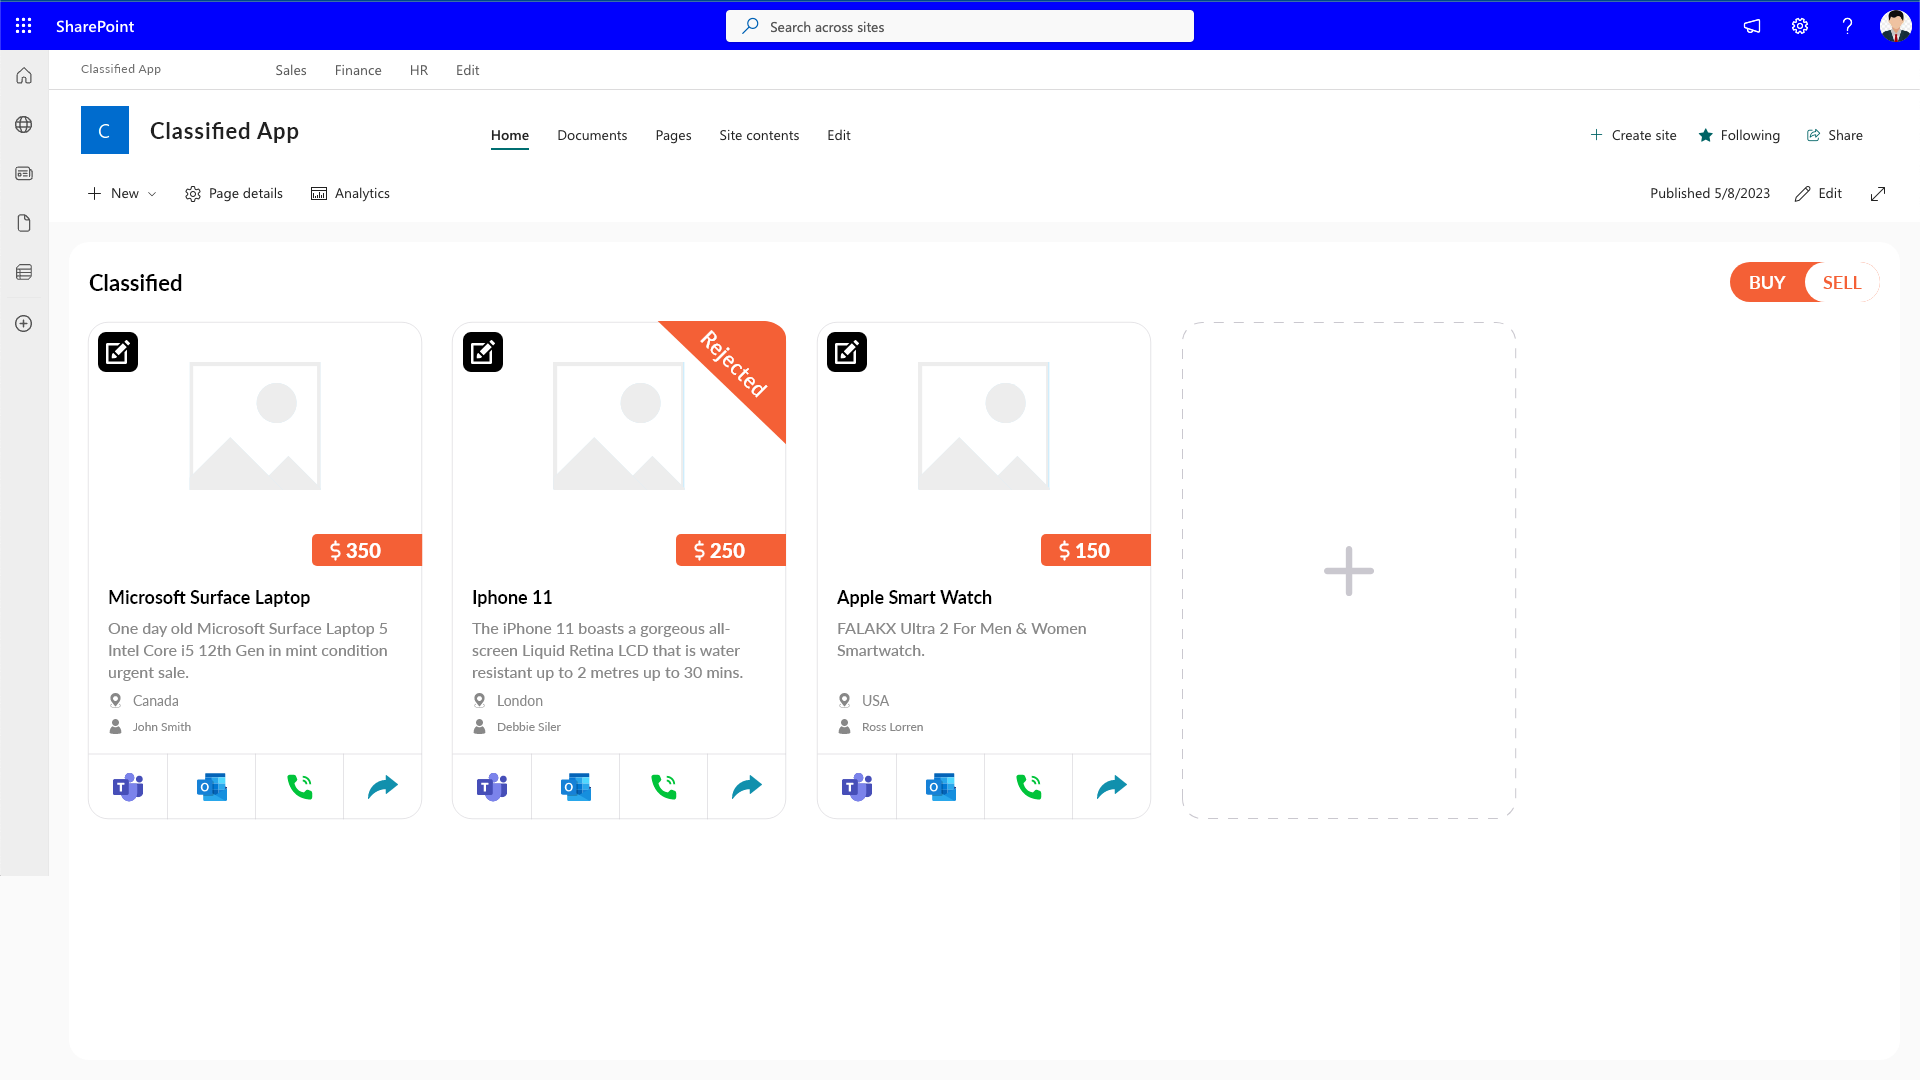
Task: Toggle the BUY SELL switch to SELL
Action: (1841, 282)
